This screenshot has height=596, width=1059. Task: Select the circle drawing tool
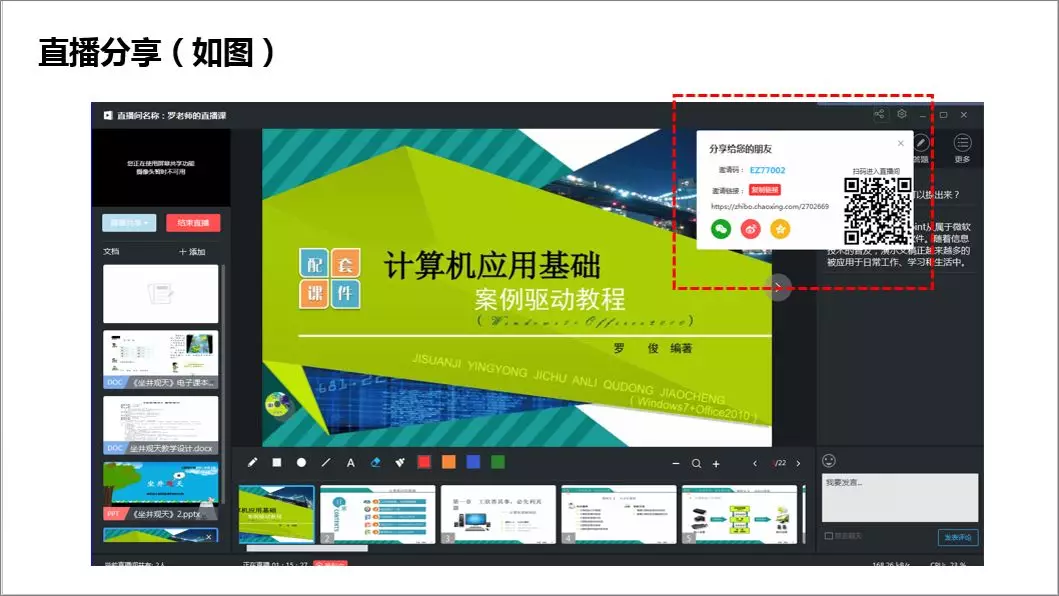301,462
